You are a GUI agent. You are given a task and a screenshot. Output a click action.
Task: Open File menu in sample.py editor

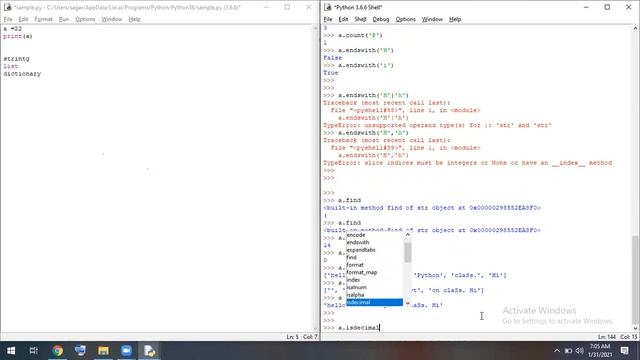click(8, 19)
